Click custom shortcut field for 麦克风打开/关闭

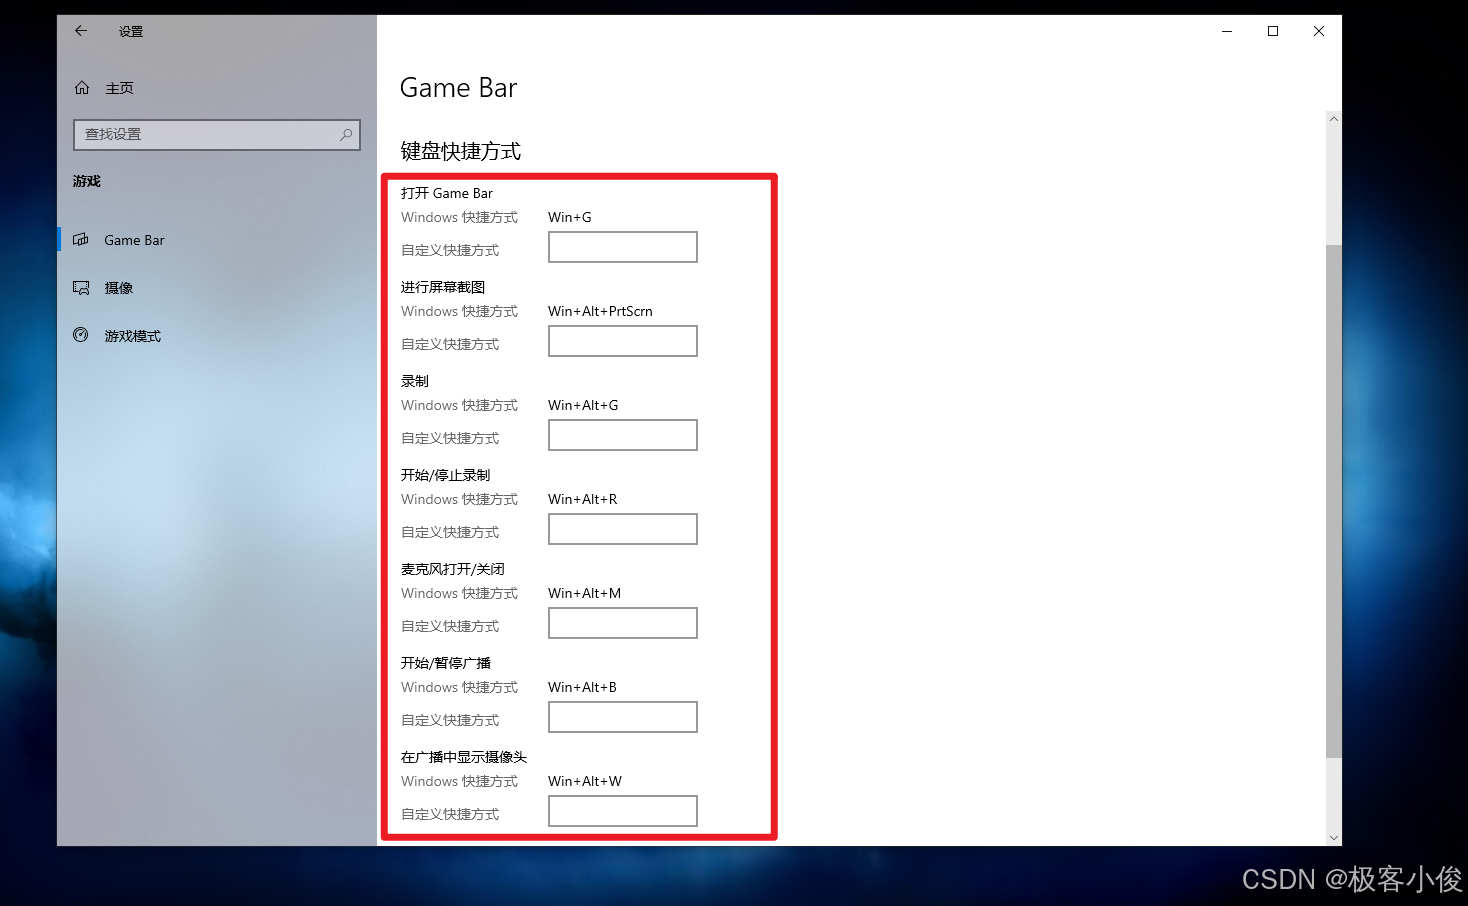tap(622, 623)
